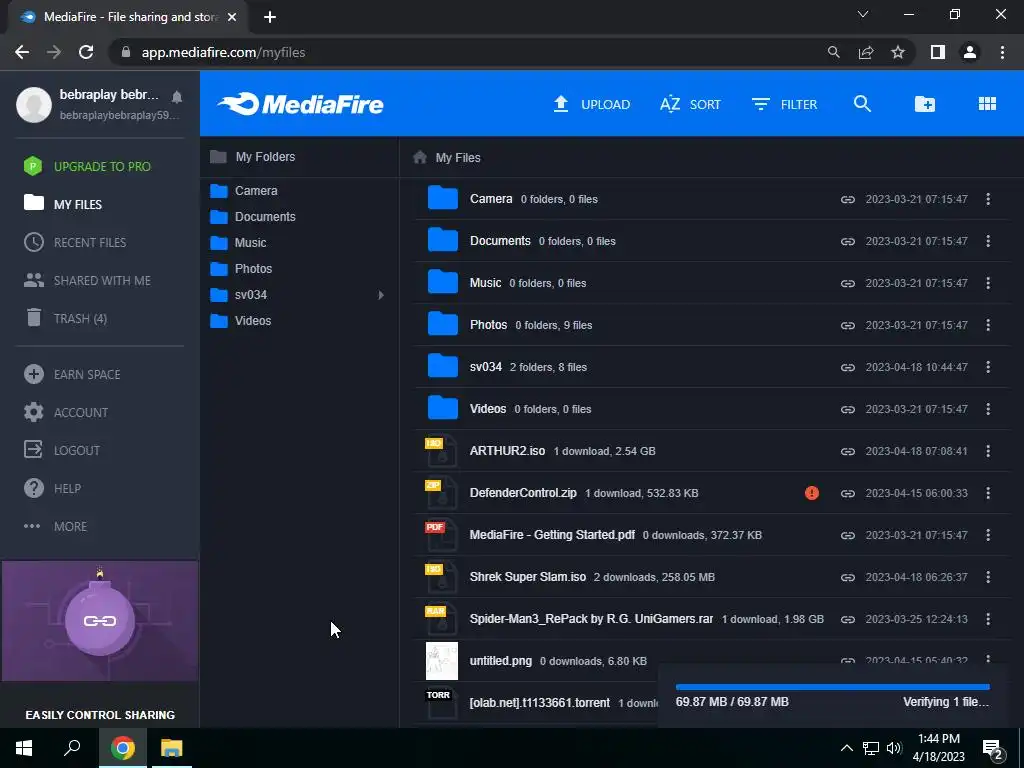Open Recent Files in the sidebar
Screen dimensions: 1024x768
coord(75,242)
